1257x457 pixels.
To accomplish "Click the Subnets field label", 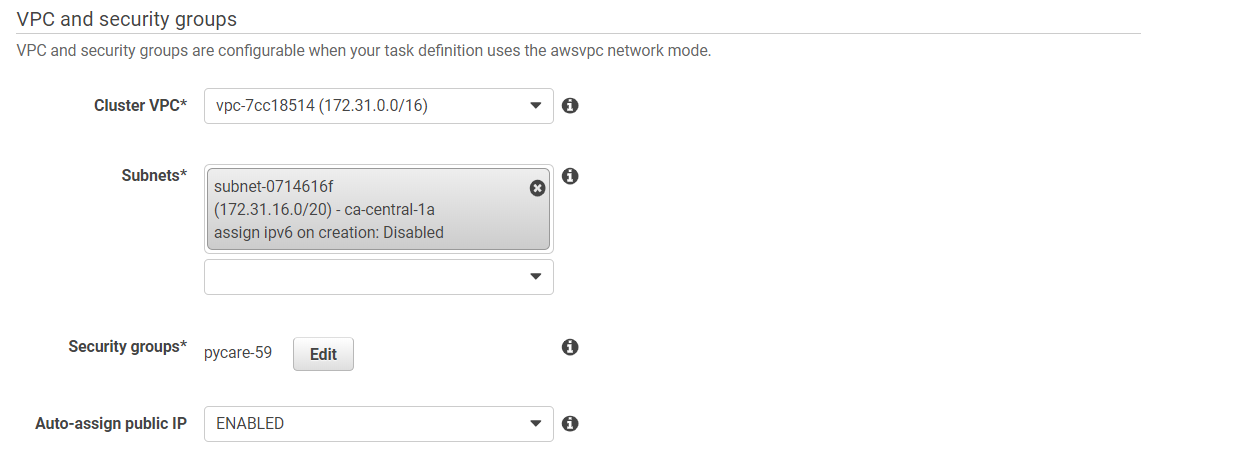I will click(x=154, y=175).
